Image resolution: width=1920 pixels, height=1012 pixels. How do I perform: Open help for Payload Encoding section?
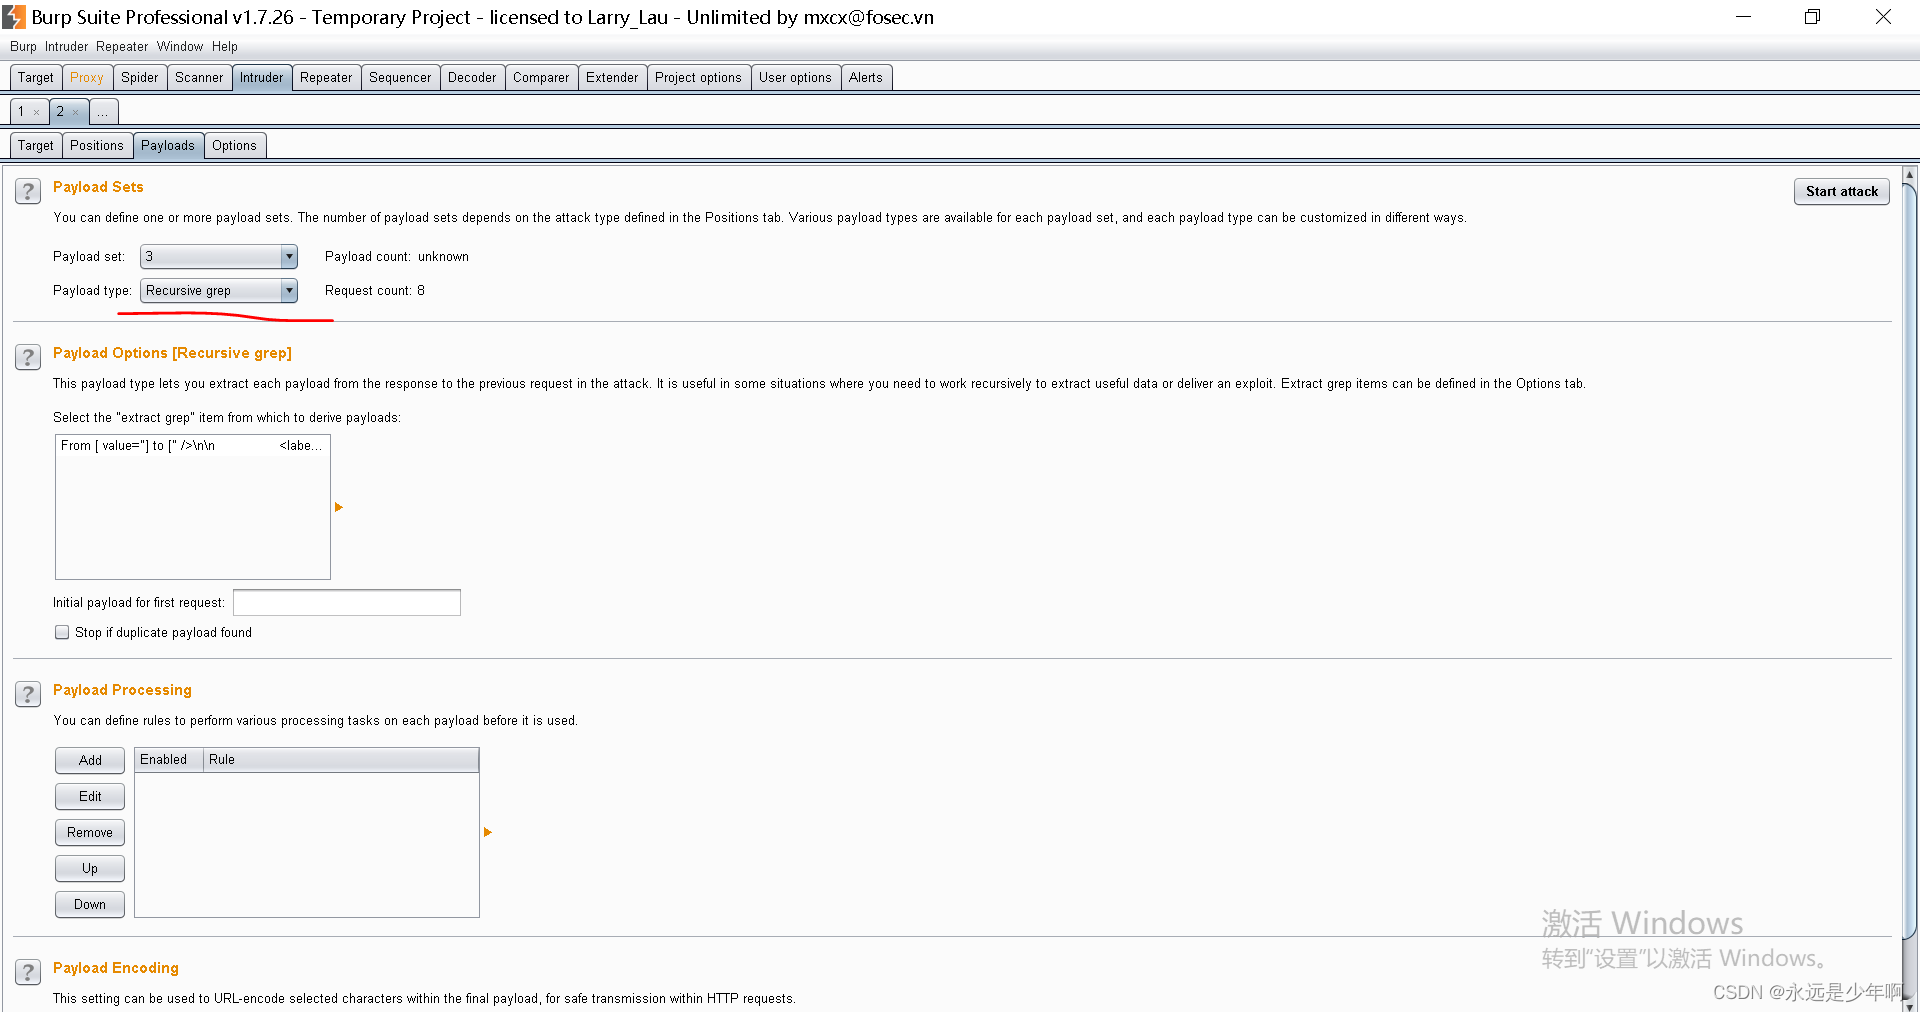click(x=28, y=972)
